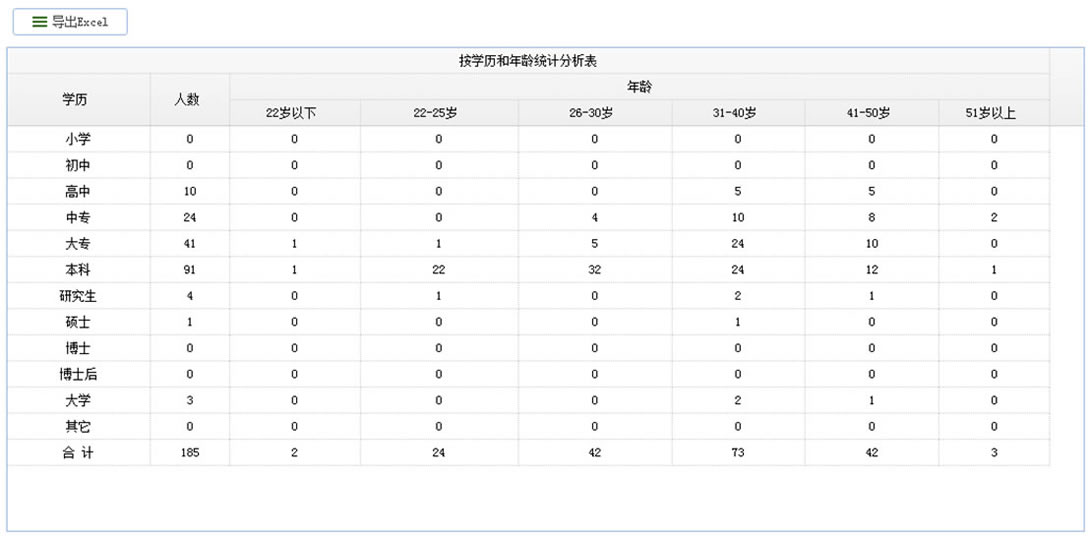
Task: Select the 大学 row label
Action: pyautogui.click(x=78, y=401)
